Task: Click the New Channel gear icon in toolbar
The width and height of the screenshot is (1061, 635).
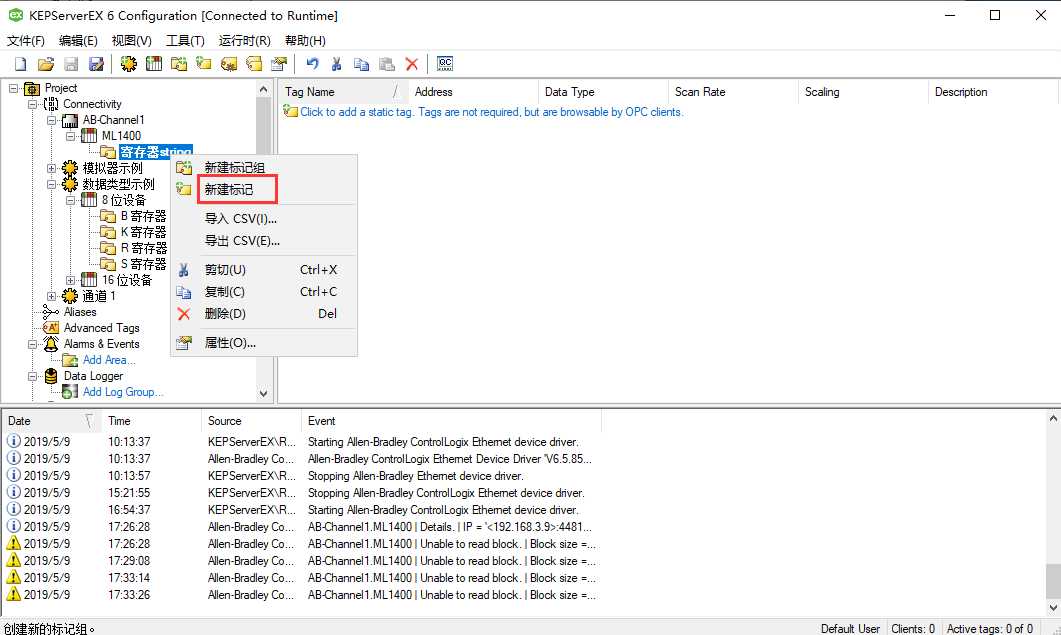Action: 129,64
